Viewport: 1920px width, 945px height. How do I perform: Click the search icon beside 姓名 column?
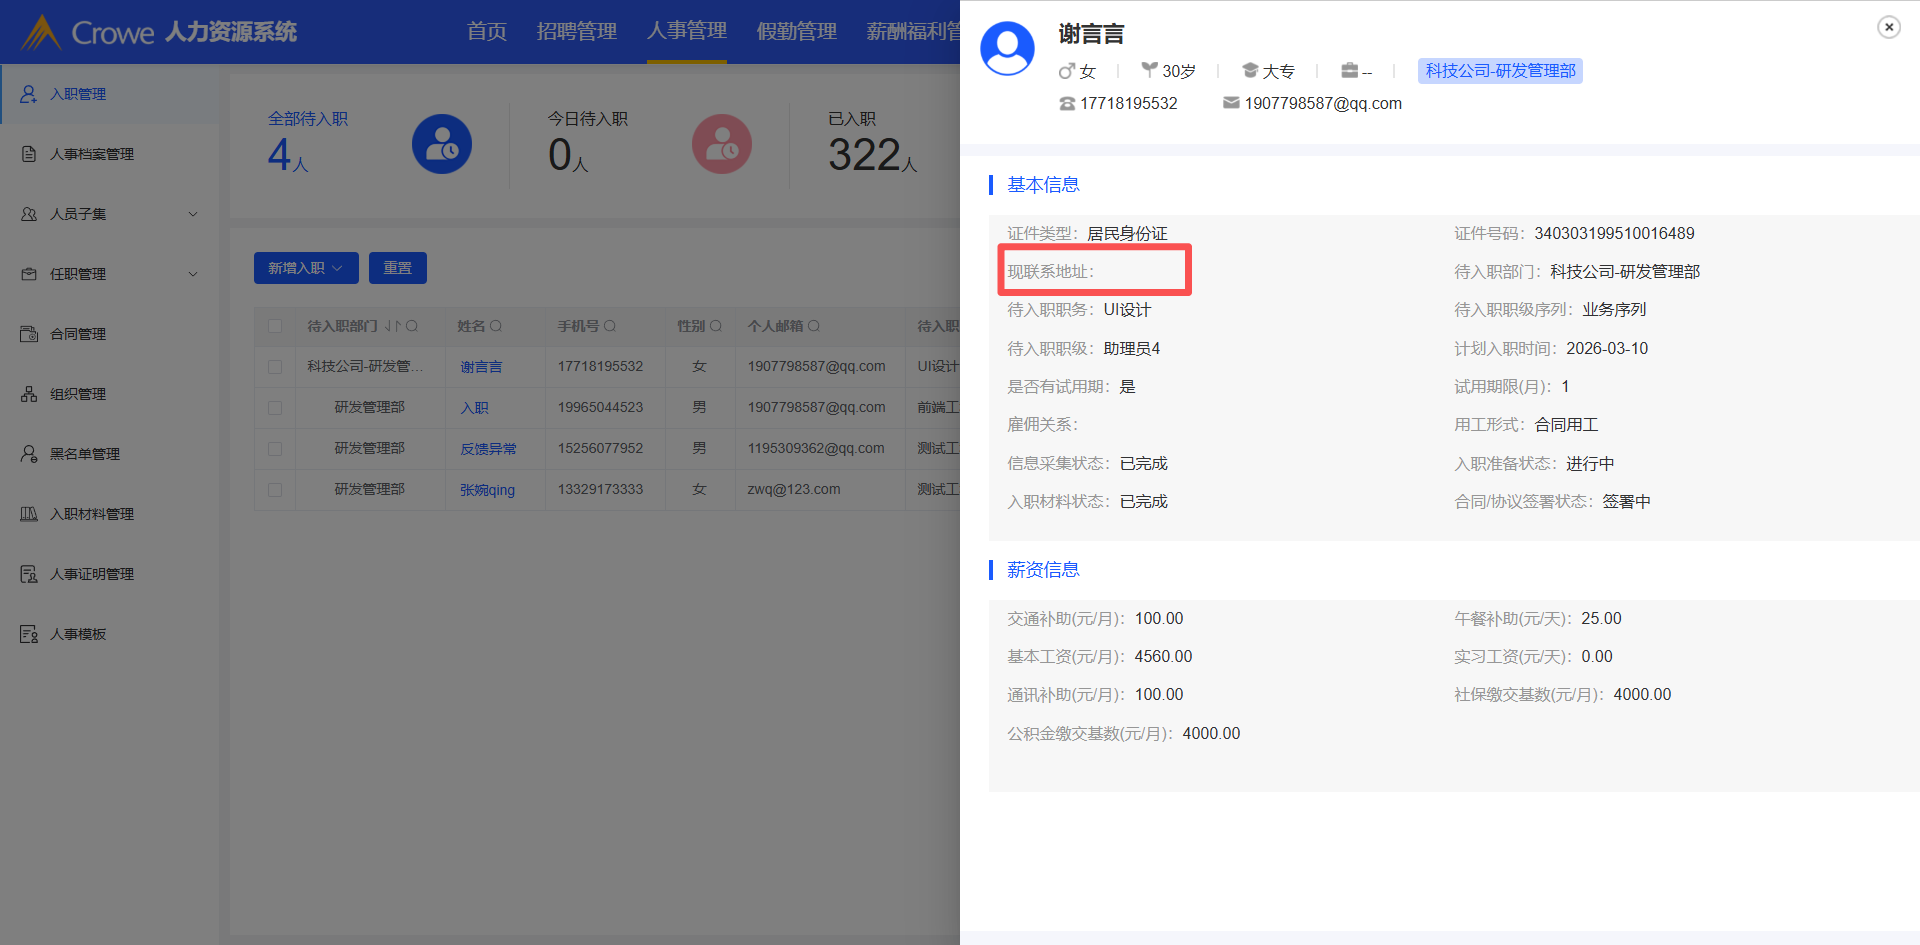496,326
